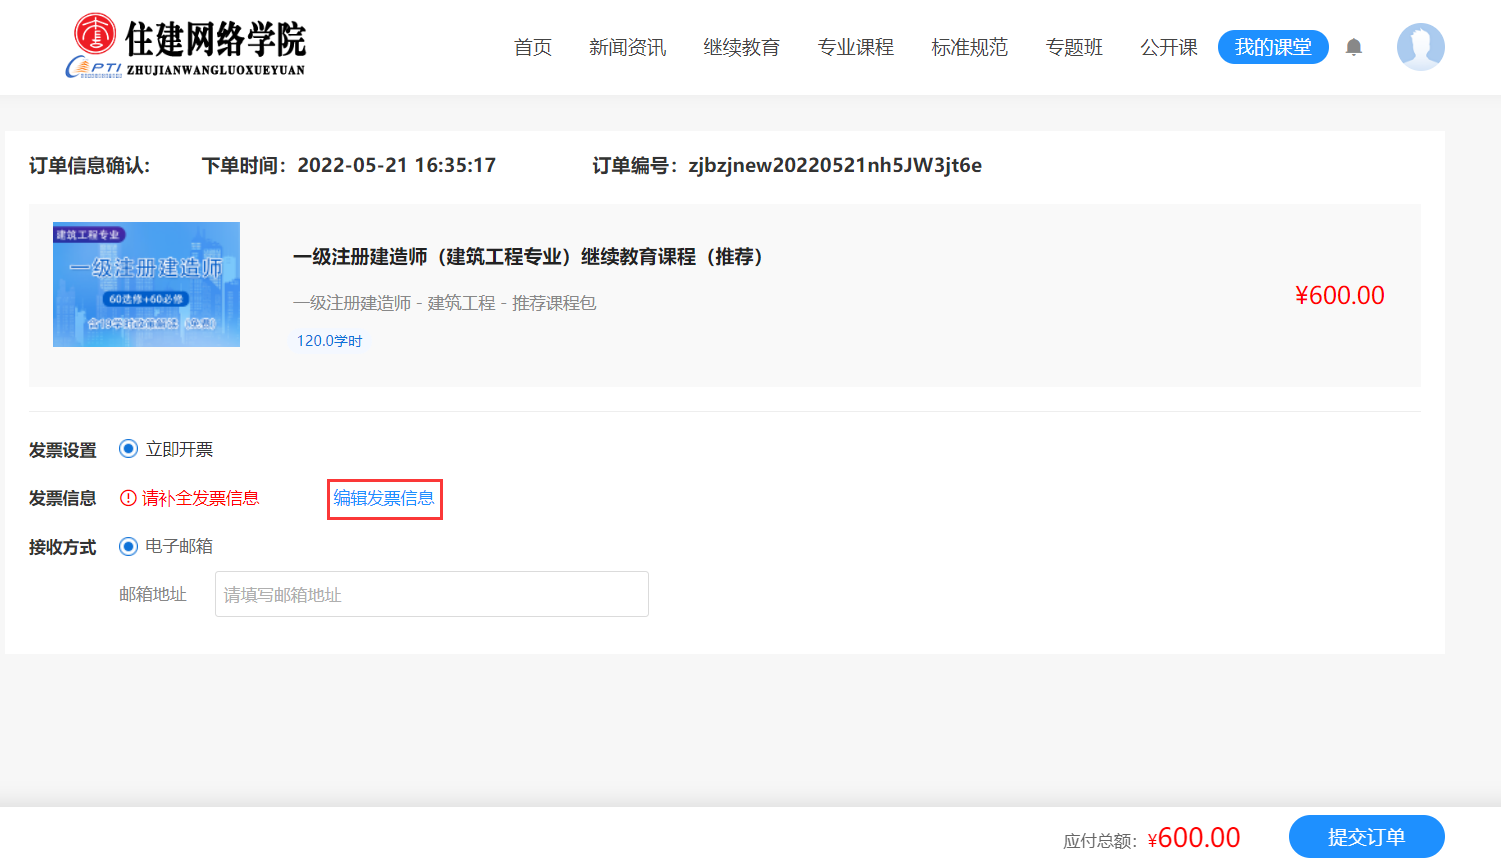
Task: Select the 立即开票 radio button
Action: point(128,449)
